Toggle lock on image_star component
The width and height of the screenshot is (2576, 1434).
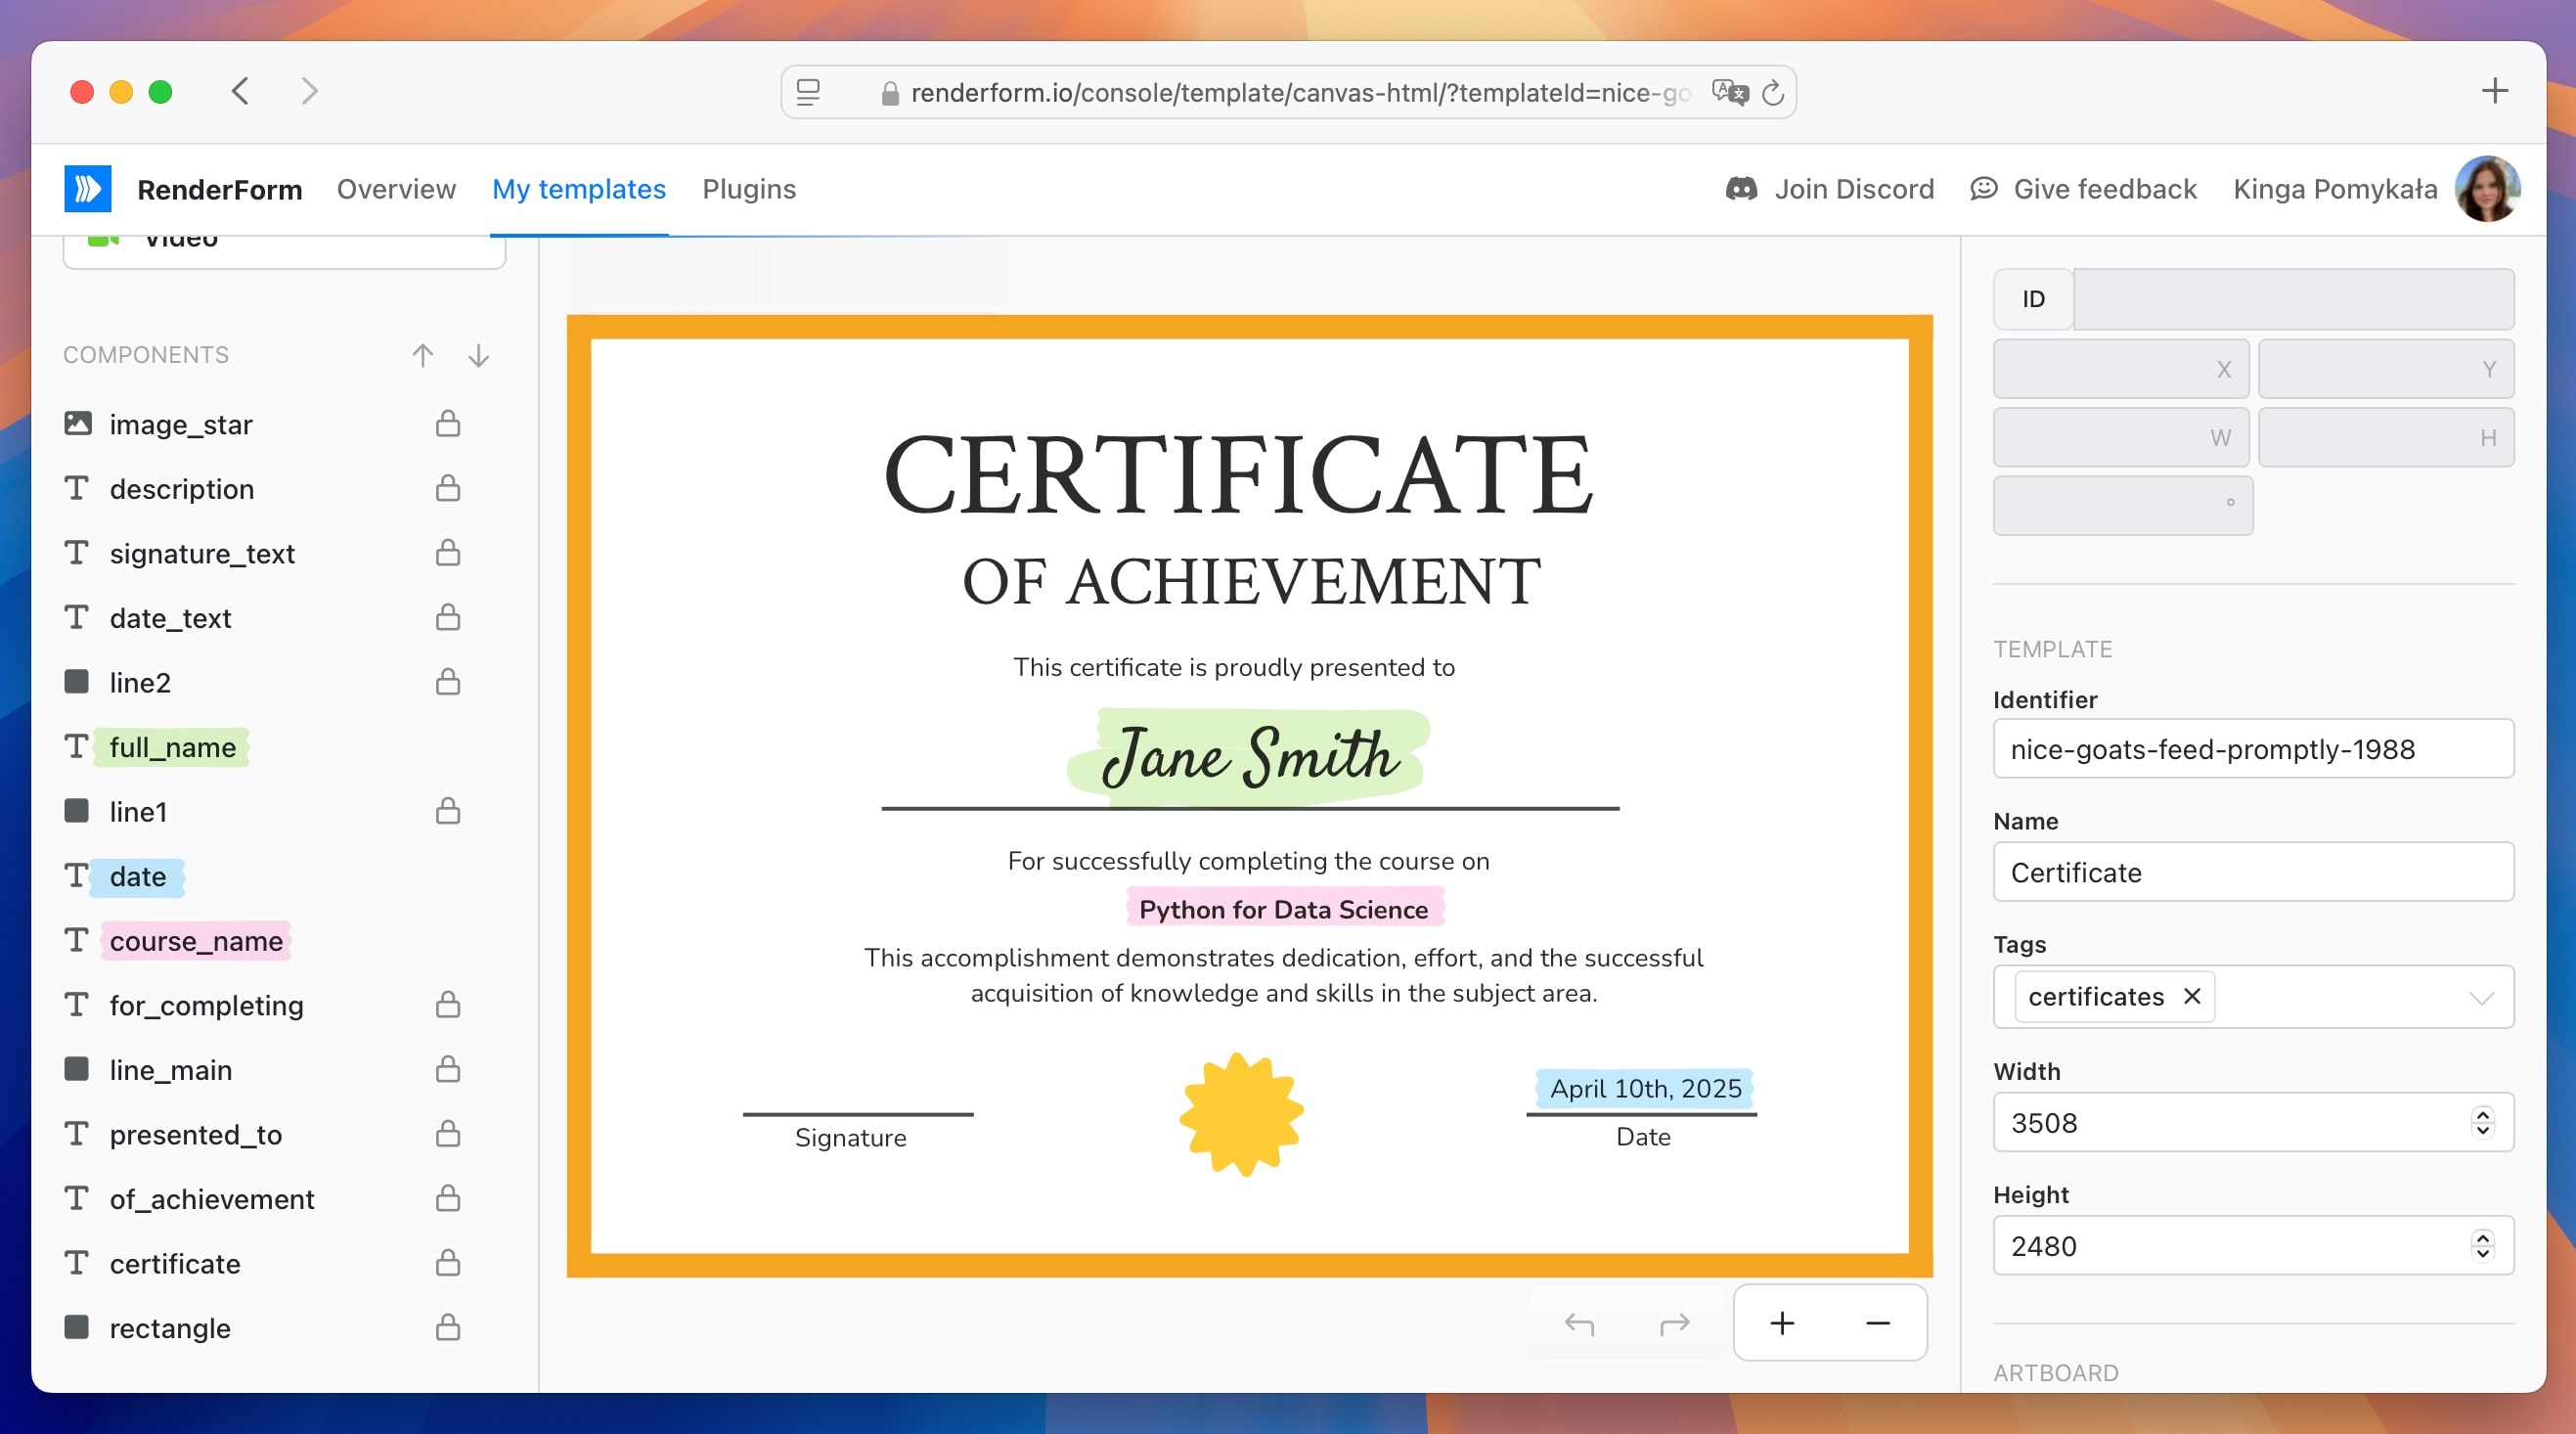coord(448,424)
